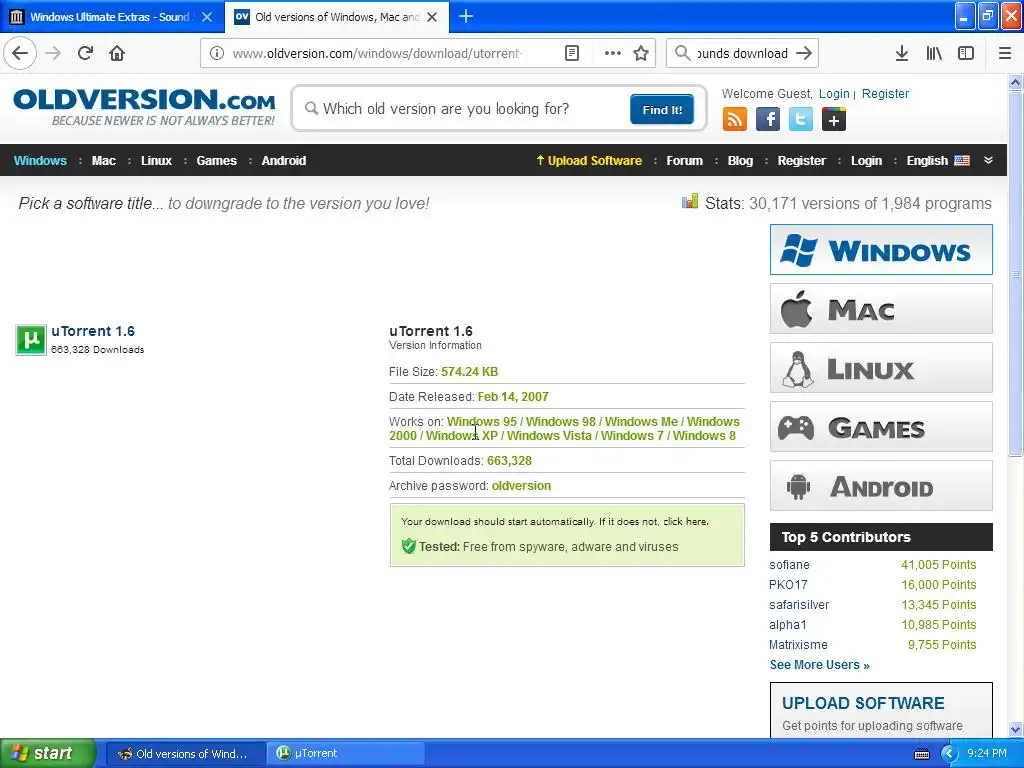The height and width of the screenshot is (768, 1024).
Task: Select English language option
Action: pos(938,161)
